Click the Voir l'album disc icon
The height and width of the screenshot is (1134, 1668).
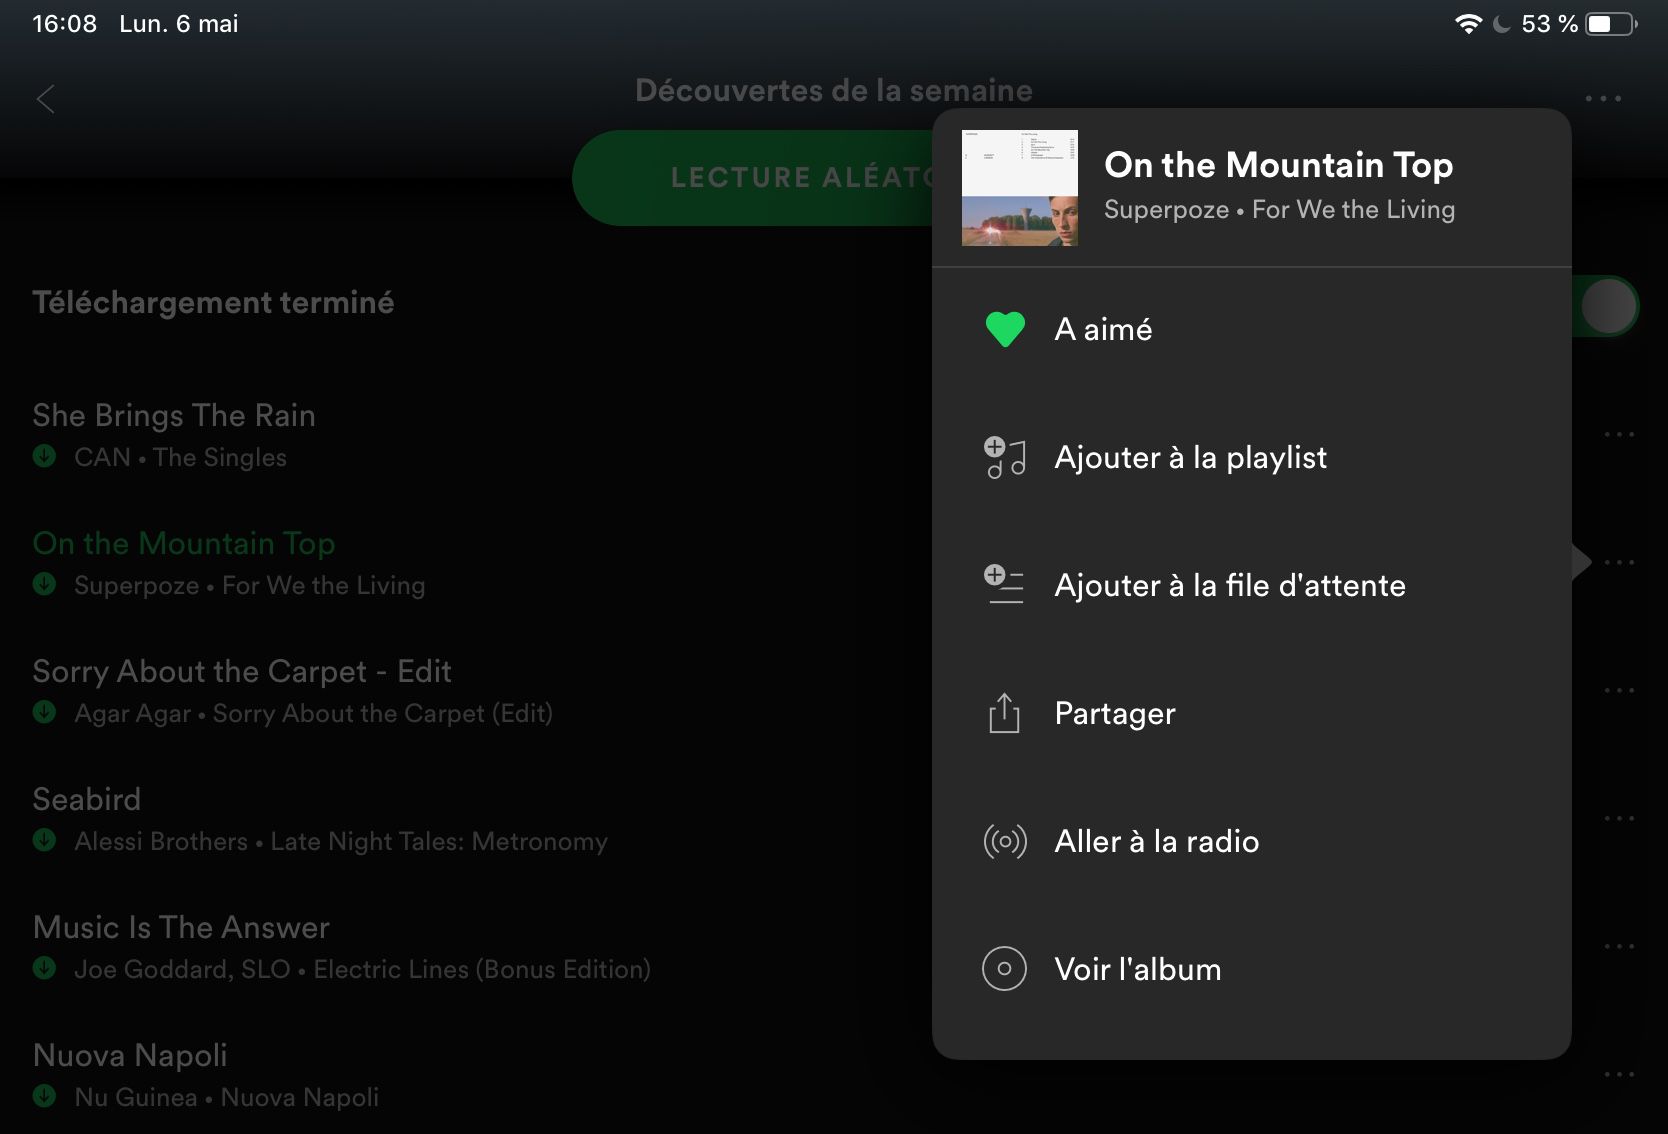(x=1004, y=968)
